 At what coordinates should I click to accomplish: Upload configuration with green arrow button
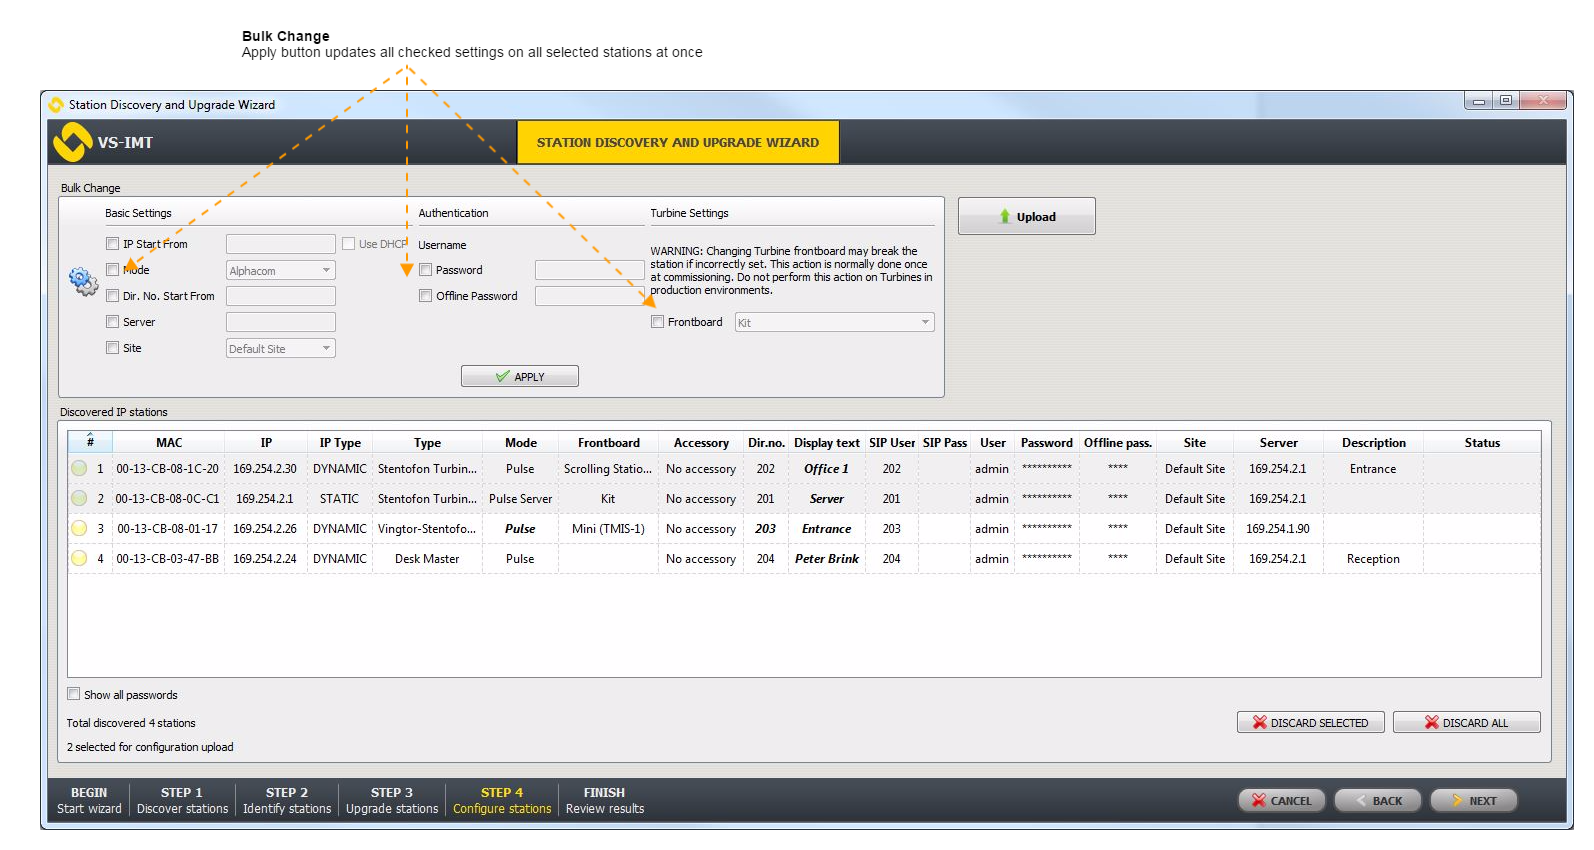(x=1026, y=216)
